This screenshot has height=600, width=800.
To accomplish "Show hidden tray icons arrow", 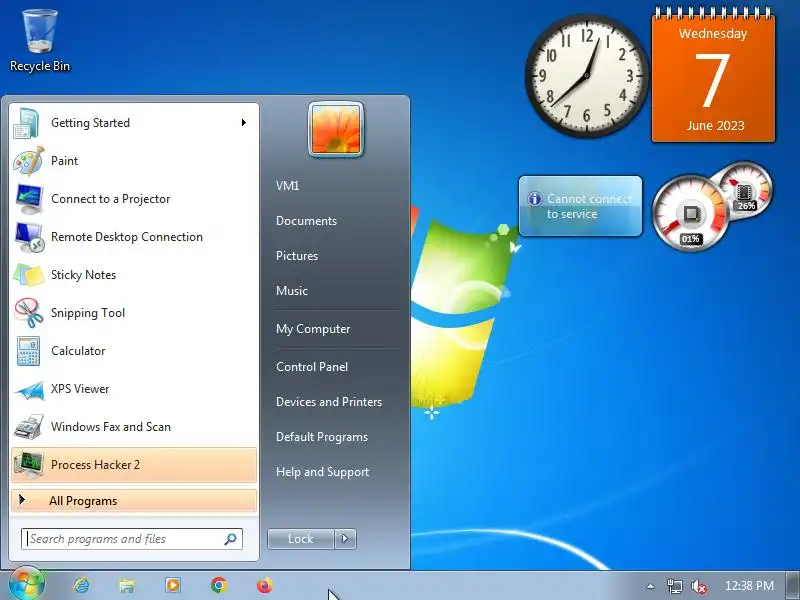I will tap(650, 586).
